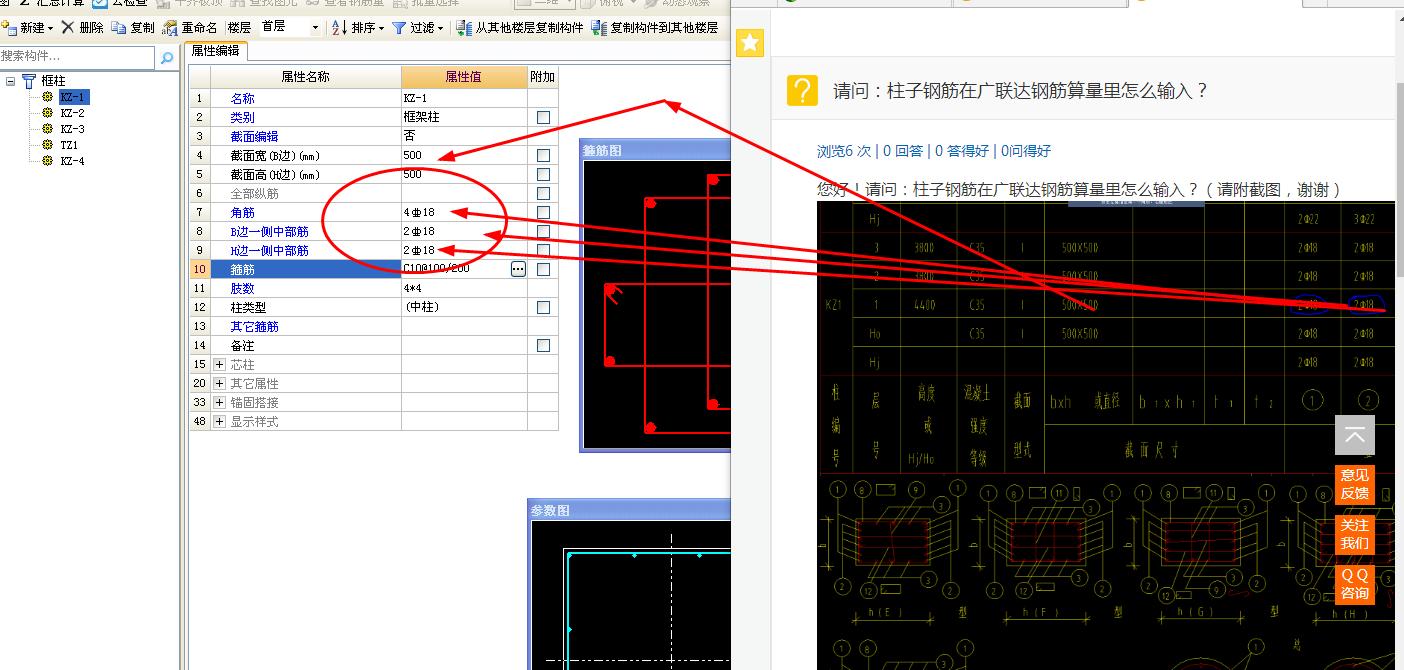Click the 复制构件到其他楼层 icon
The width and height of the screenshot is (1404, 670).
[599, 27]
